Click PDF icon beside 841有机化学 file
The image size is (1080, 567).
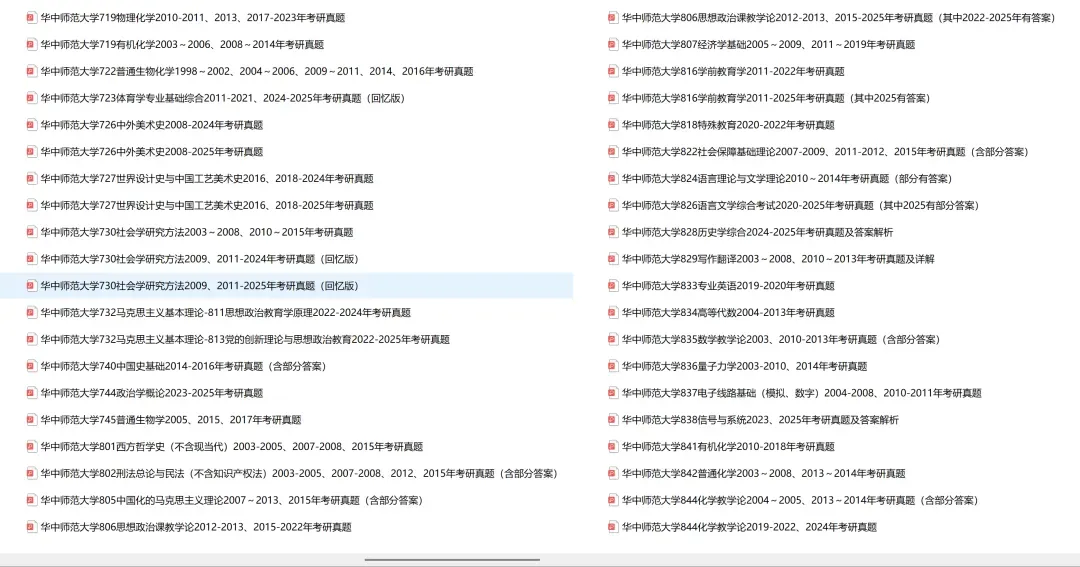pos(612,447)
